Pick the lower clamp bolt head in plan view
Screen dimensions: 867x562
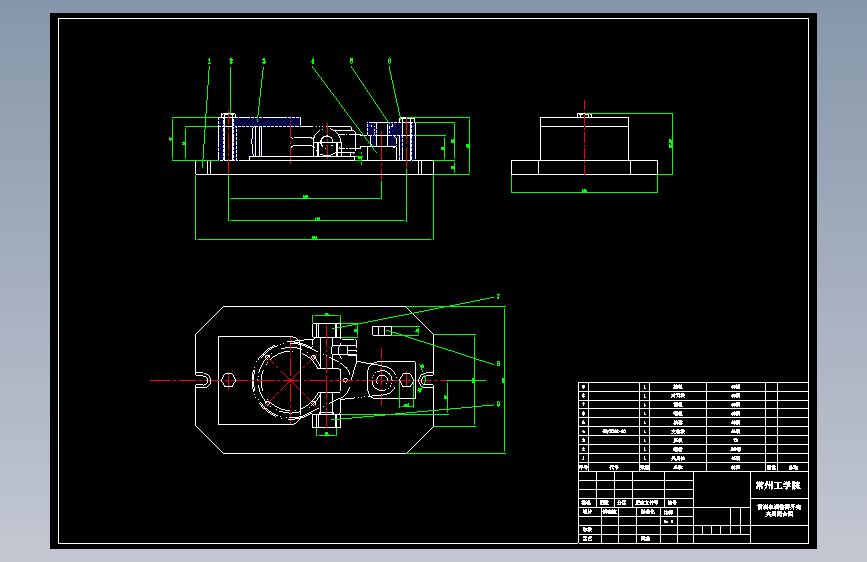pyautogui.click(x=326, y=420)
